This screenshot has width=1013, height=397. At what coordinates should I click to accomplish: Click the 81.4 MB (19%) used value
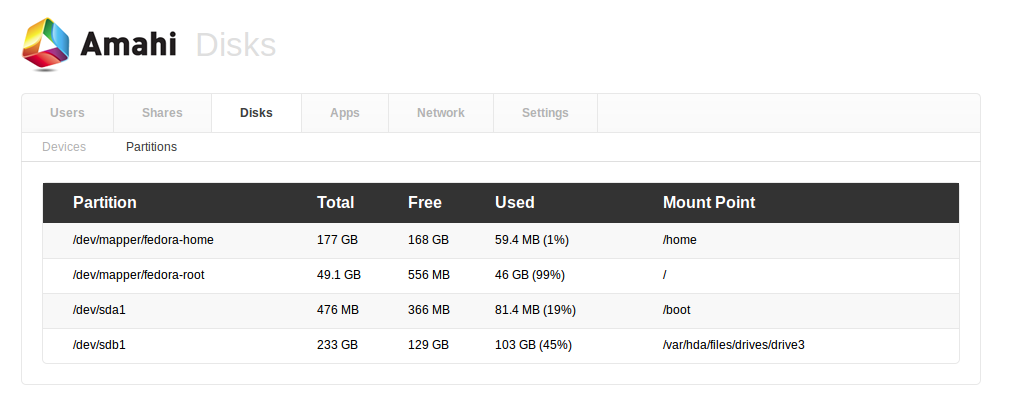(x=535, y=310)
